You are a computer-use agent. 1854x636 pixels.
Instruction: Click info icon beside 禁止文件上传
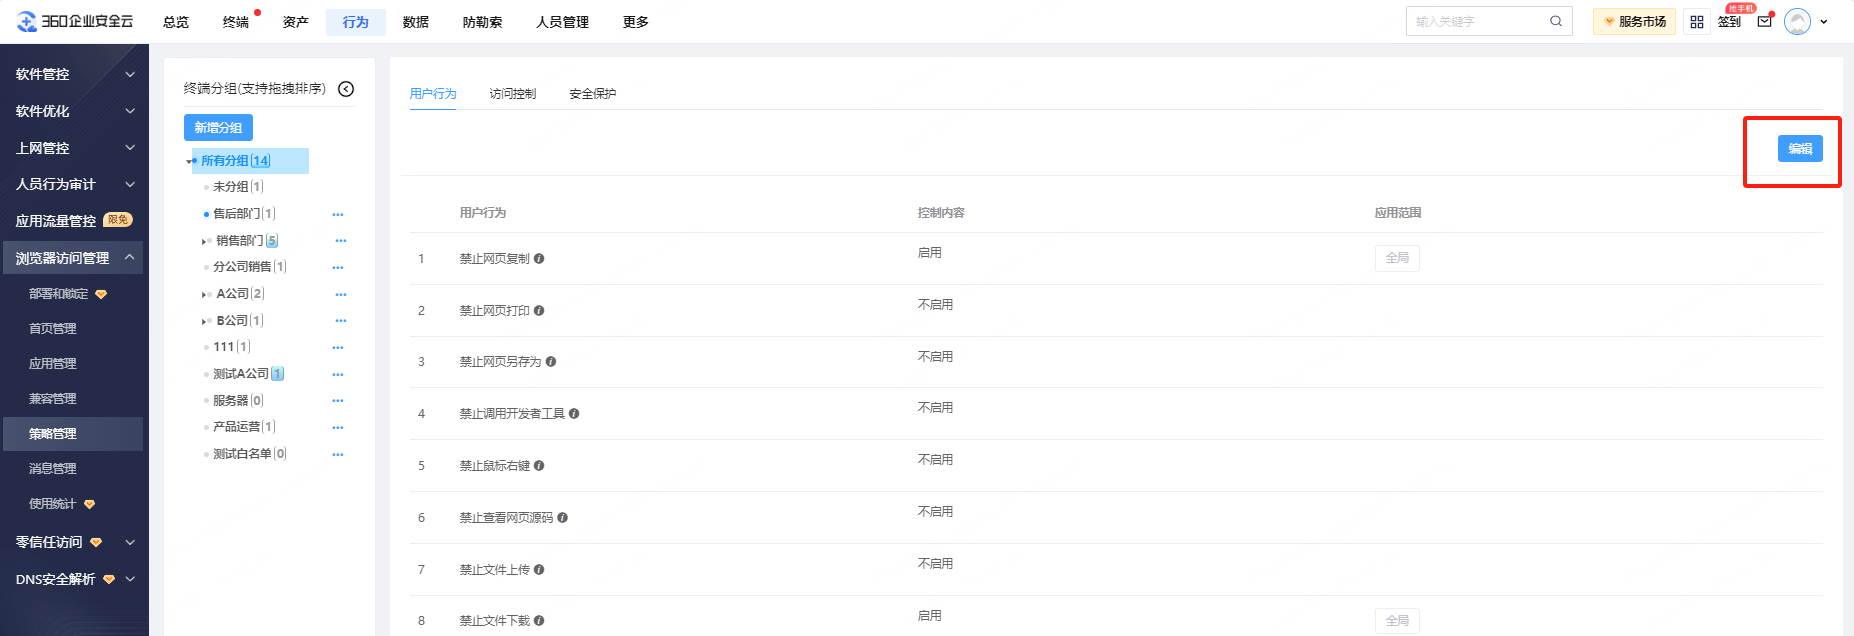(x=539, y=570)
